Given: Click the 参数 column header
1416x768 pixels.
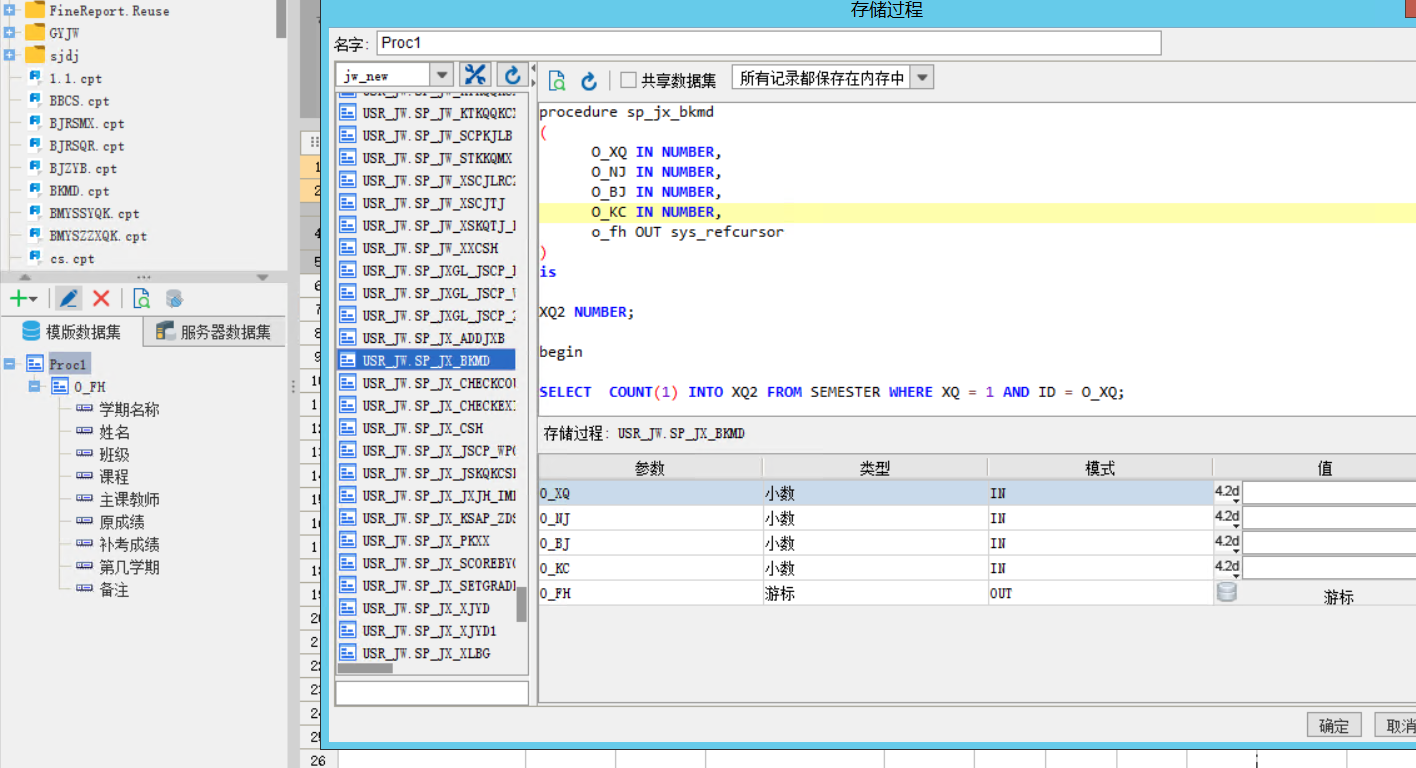Looking at the screenshot, I should [x=650, y=468].
